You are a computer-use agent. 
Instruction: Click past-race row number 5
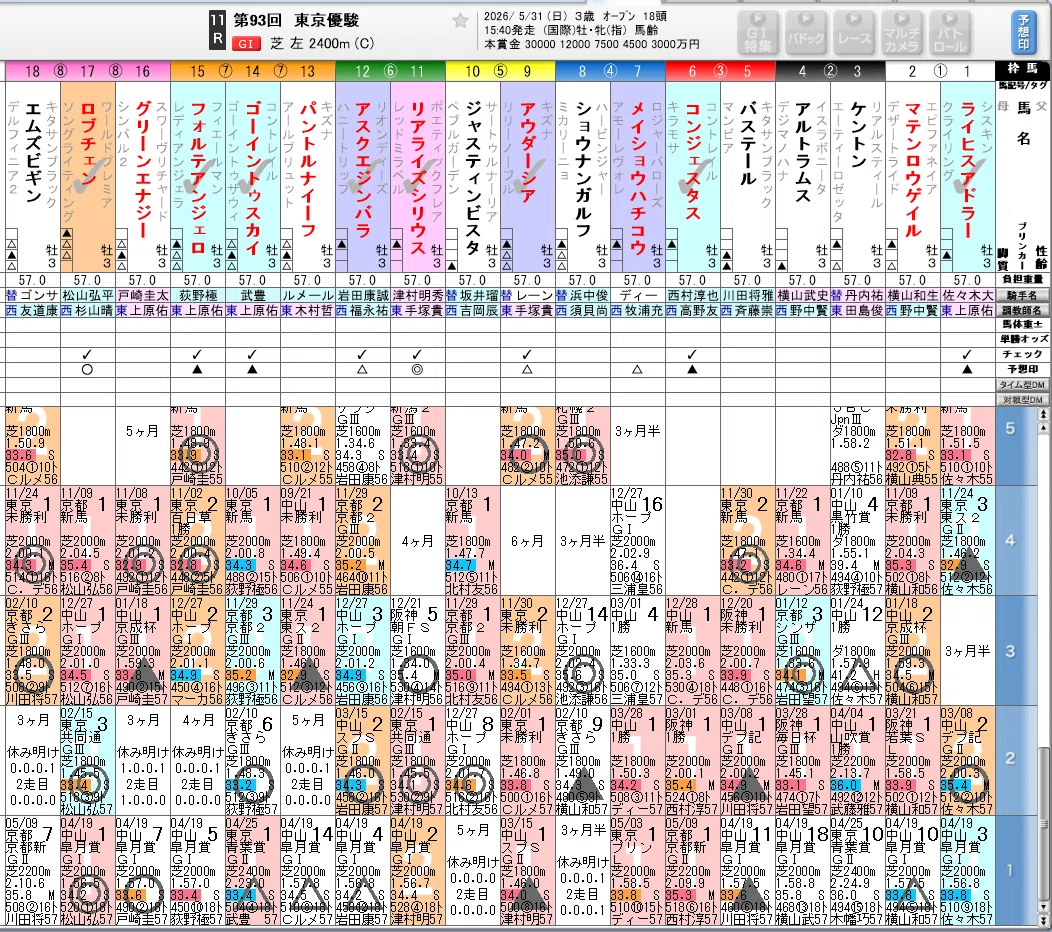1010,429
